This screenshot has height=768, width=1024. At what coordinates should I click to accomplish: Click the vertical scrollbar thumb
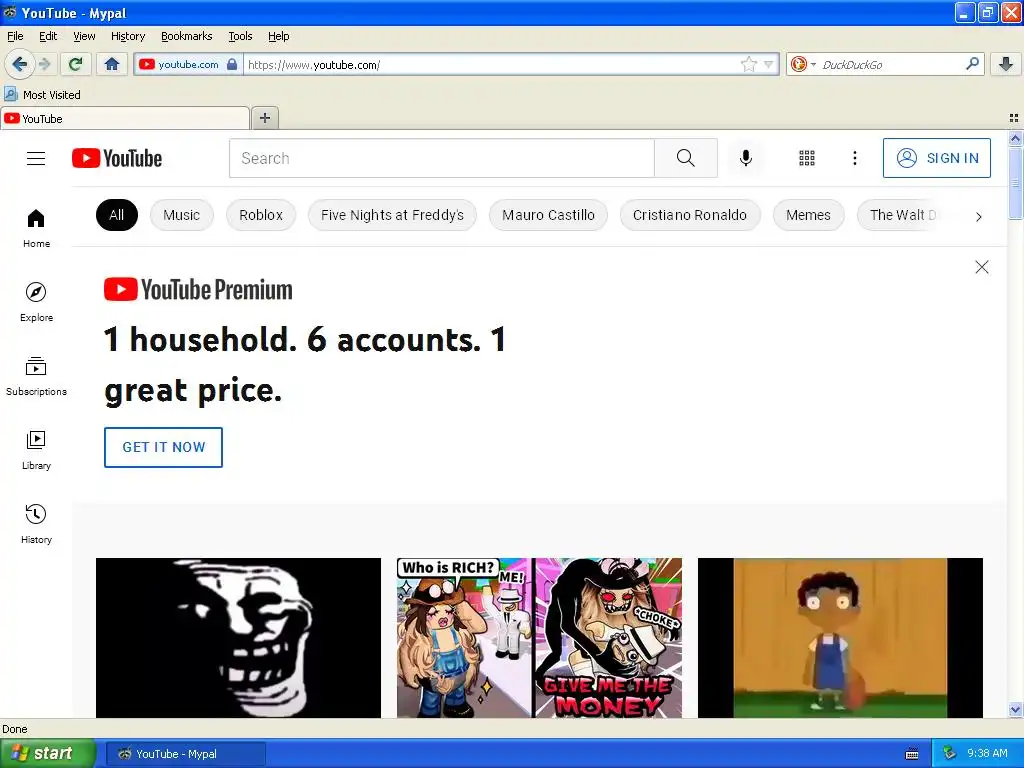coord(1015,182)
